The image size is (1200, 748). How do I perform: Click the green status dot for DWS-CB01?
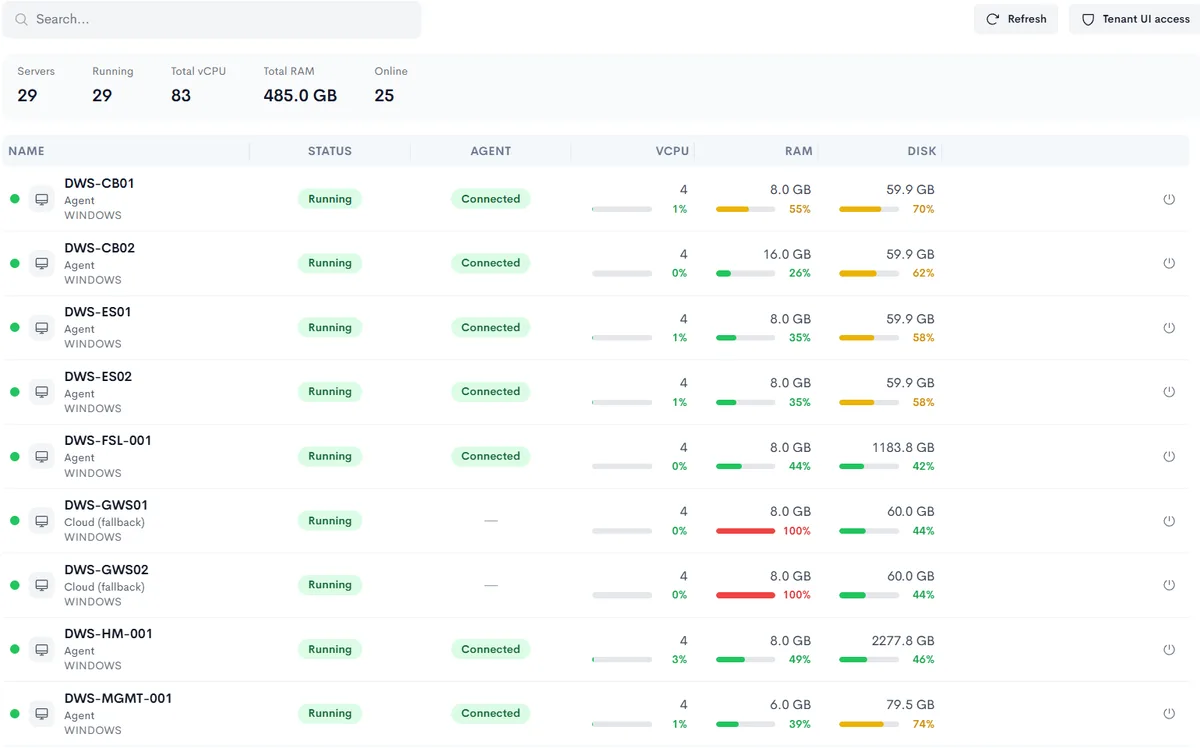click(x=15, y=199)
